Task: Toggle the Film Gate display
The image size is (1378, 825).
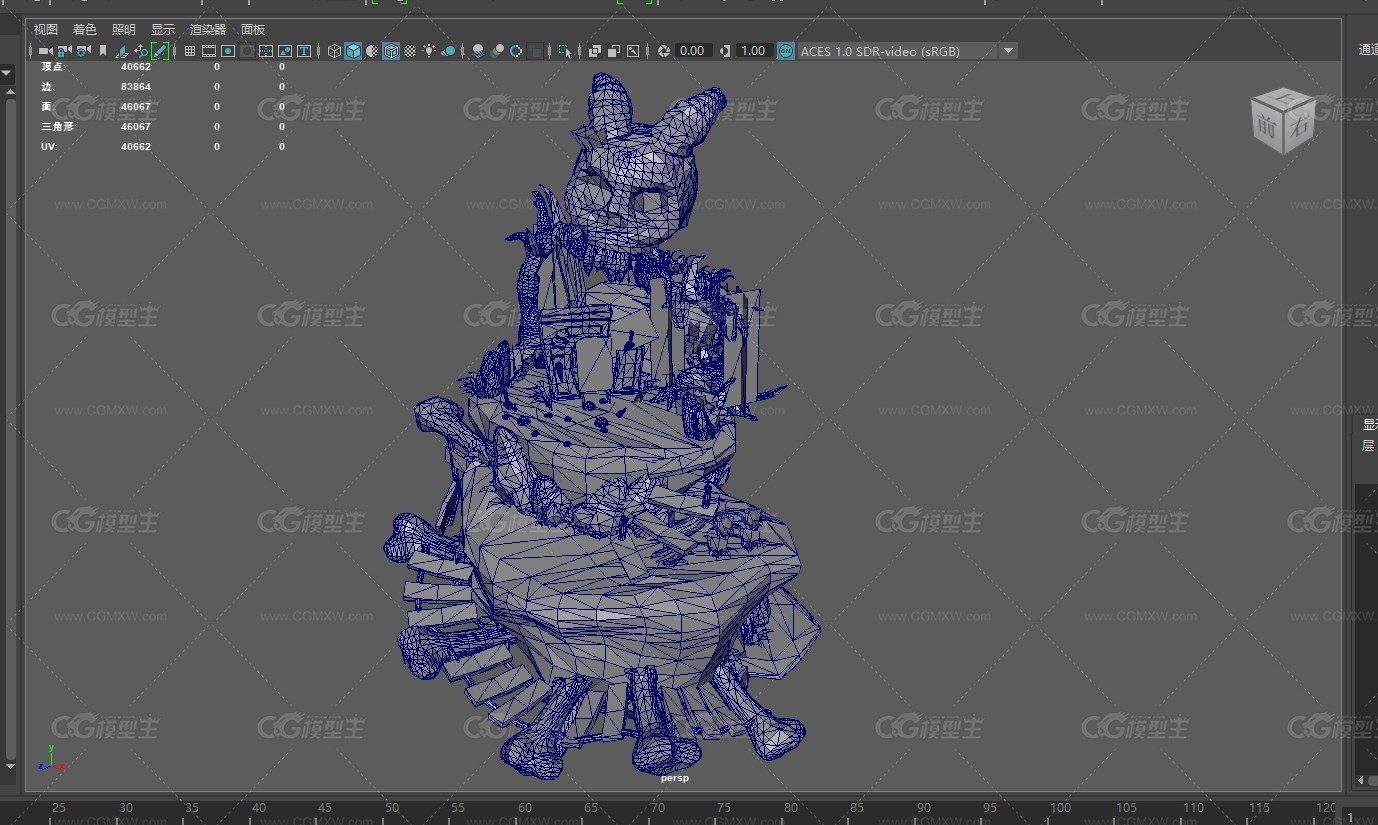Action: pos(209,51)
